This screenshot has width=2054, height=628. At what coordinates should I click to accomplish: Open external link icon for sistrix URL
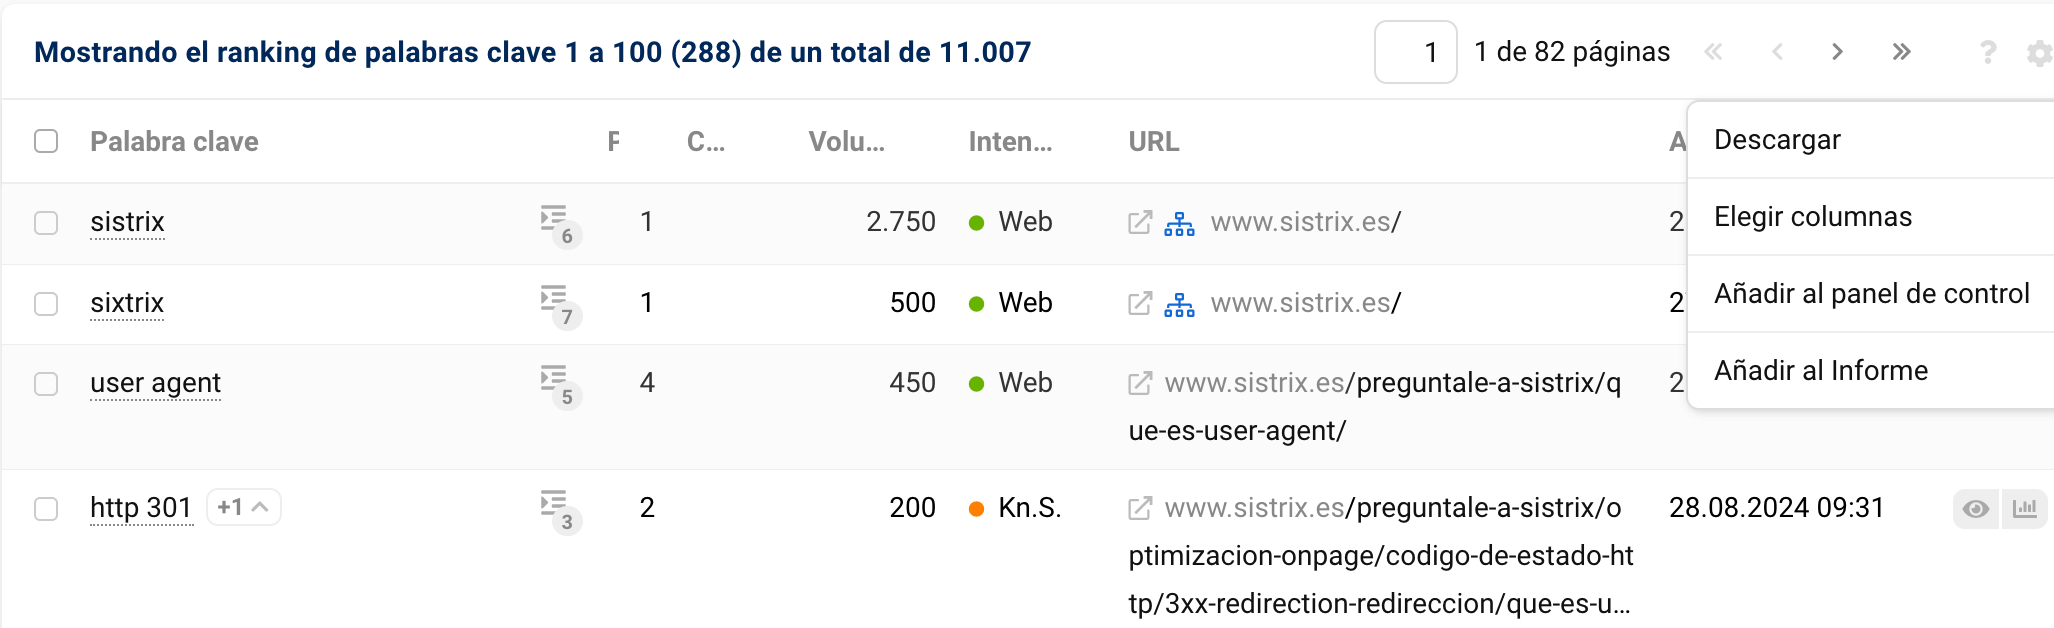coord(1140,222)
